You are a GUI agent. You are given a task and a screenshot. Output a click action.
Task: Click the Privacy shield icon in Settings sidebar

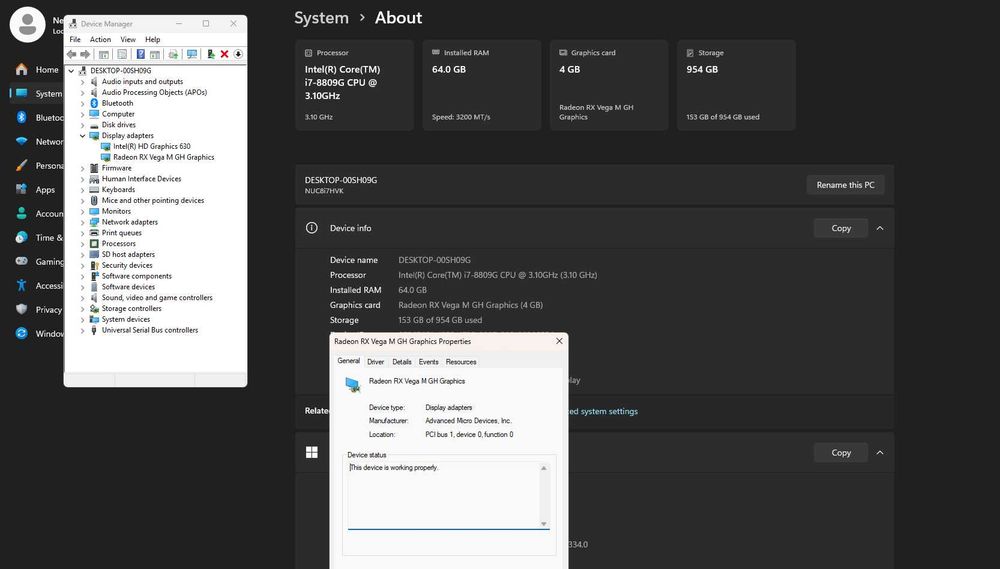pos(22,309)
